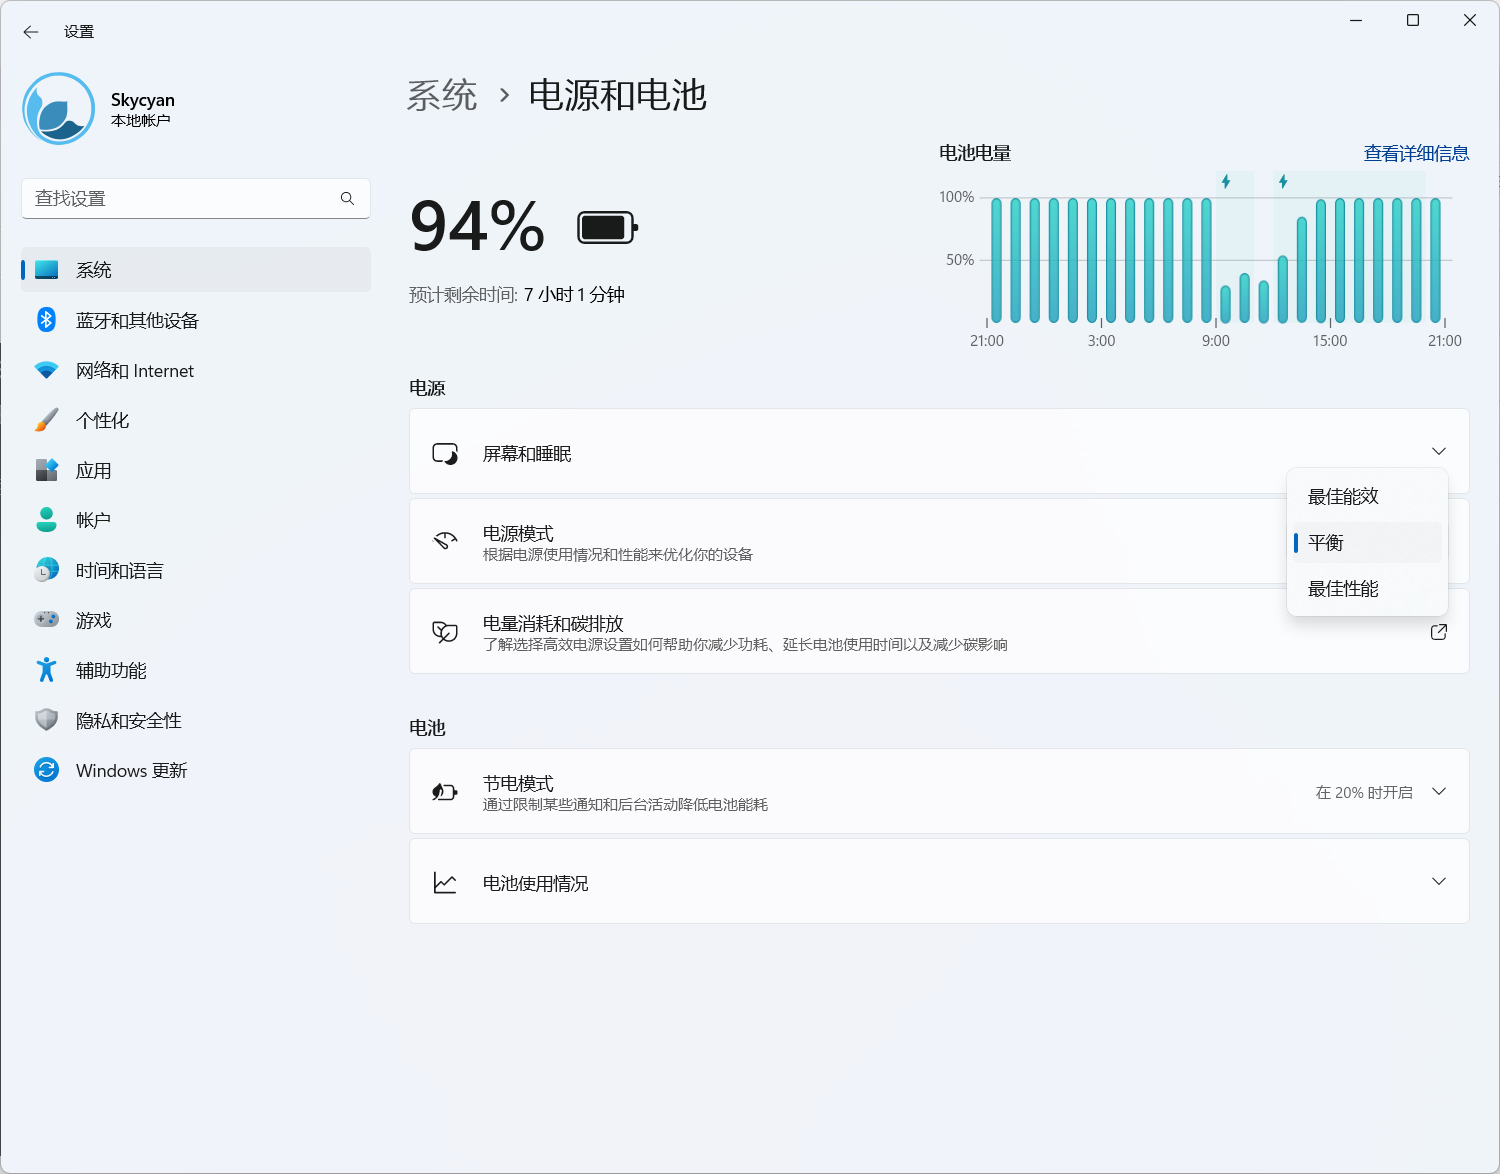Click 7 小时 1 分钟 remaining time text

pos(574,295)
